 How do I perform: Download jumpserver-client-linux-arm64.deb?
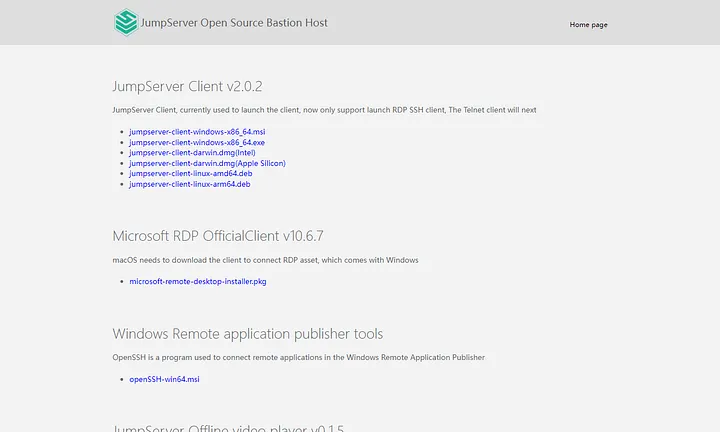(190, 184)
